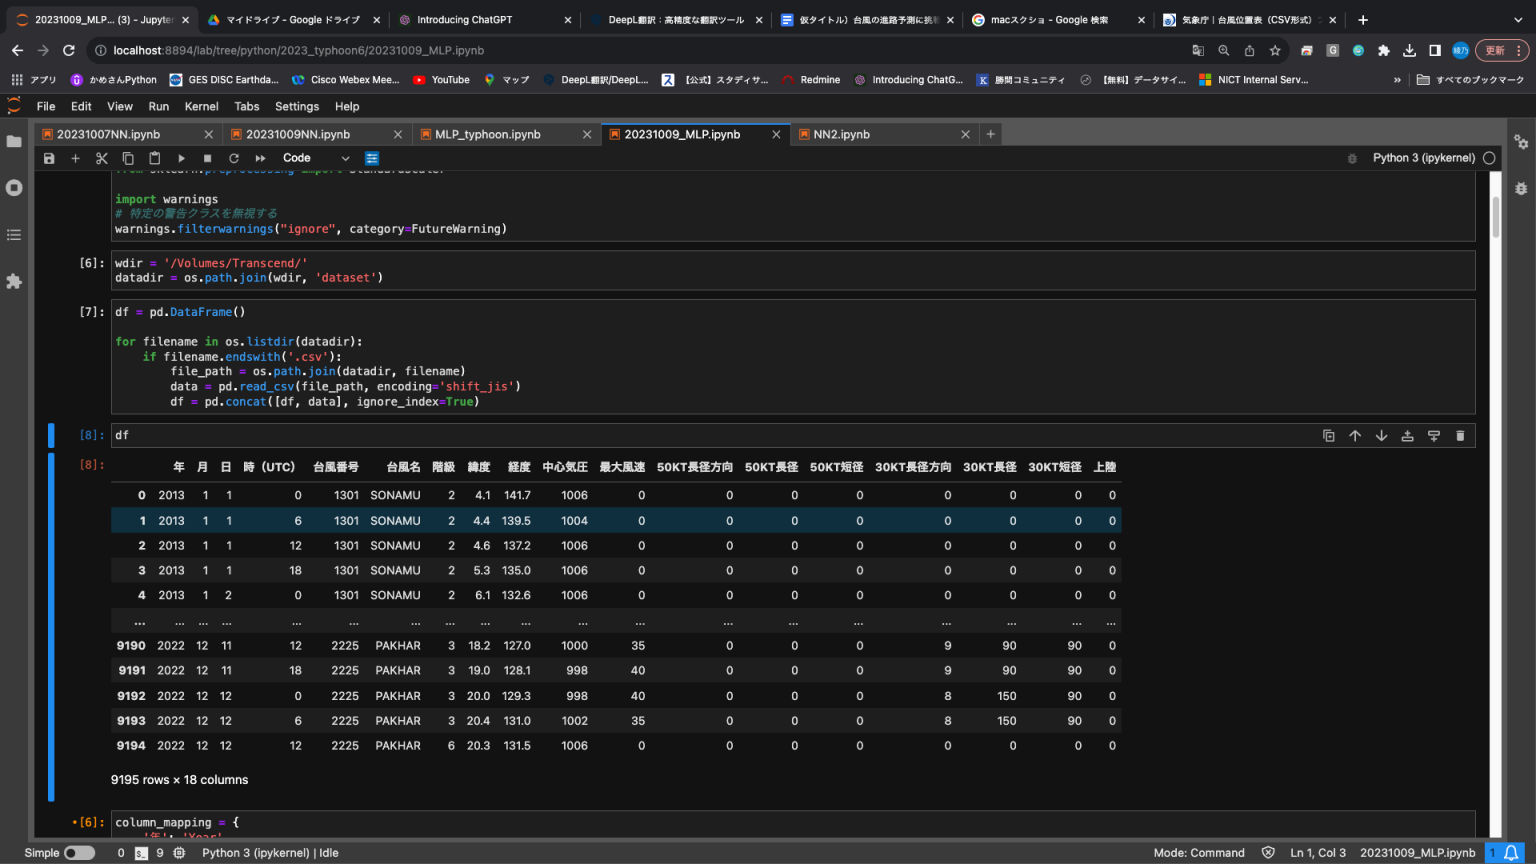
Task: Toggle Simple interface mode switch
Action: (79, 853)
